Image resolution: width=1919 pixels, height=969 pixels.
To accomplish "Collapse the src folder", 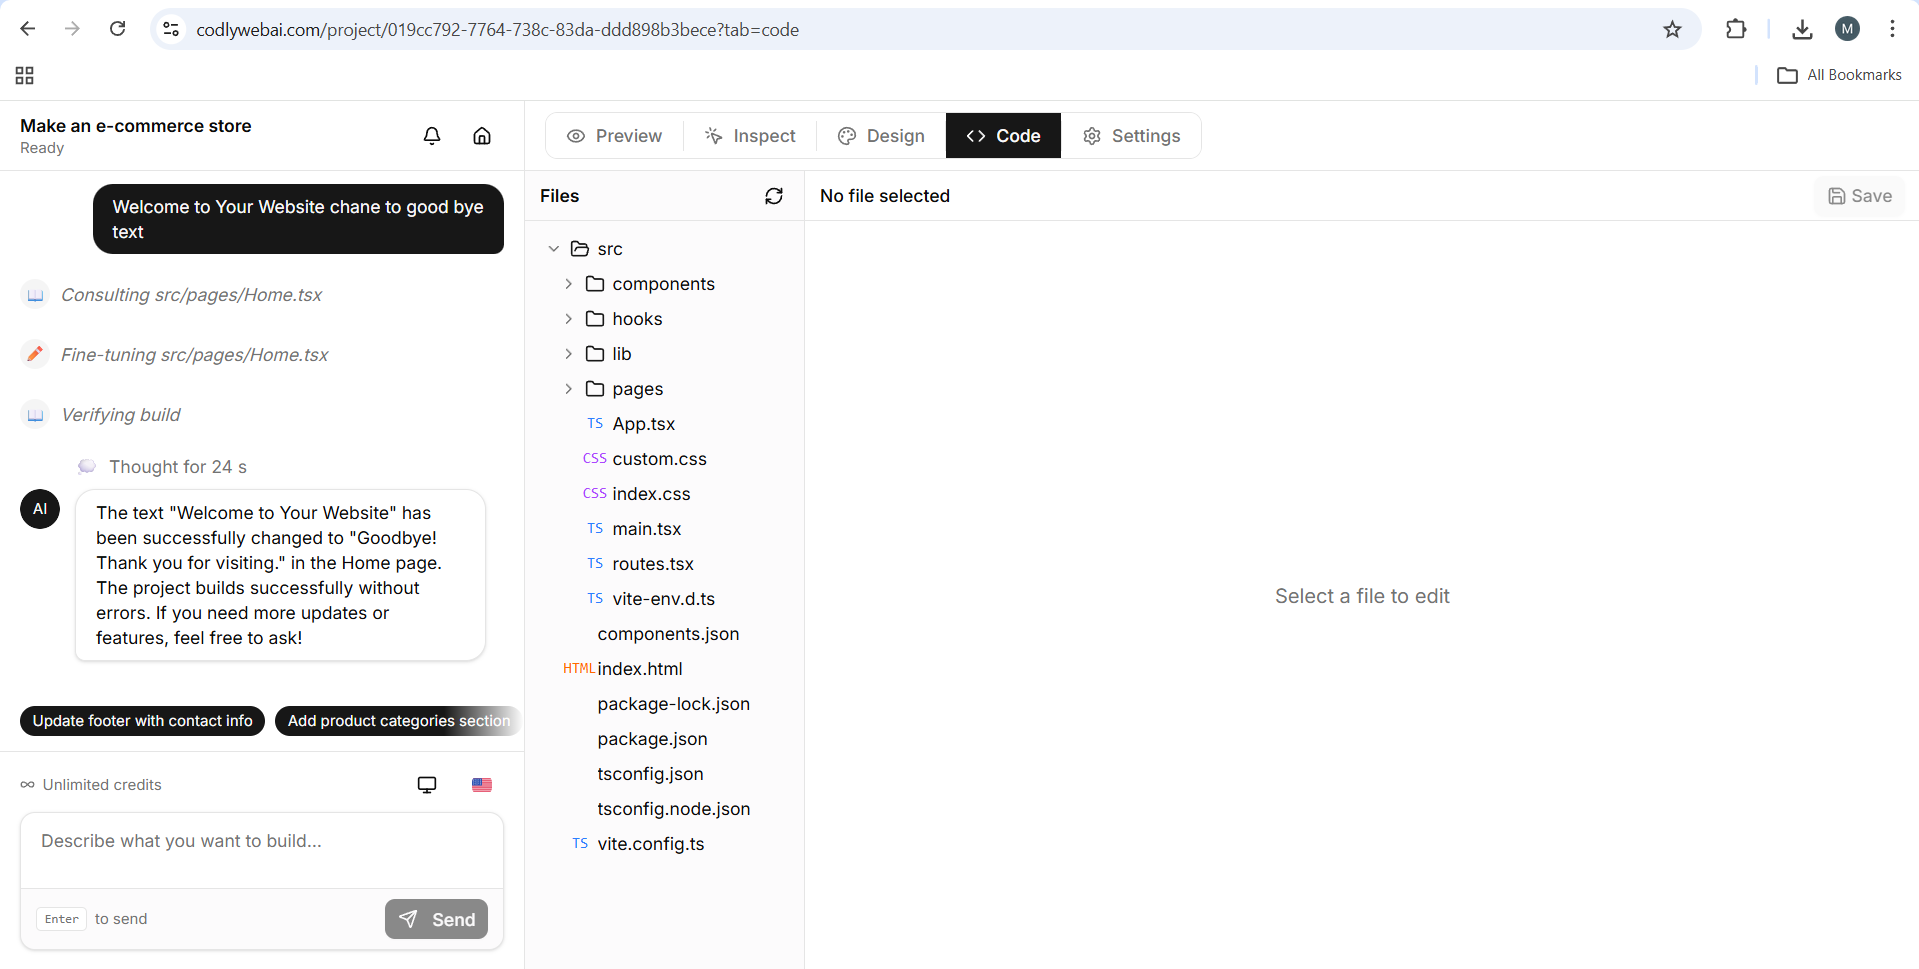I will [x=554, y=249].
